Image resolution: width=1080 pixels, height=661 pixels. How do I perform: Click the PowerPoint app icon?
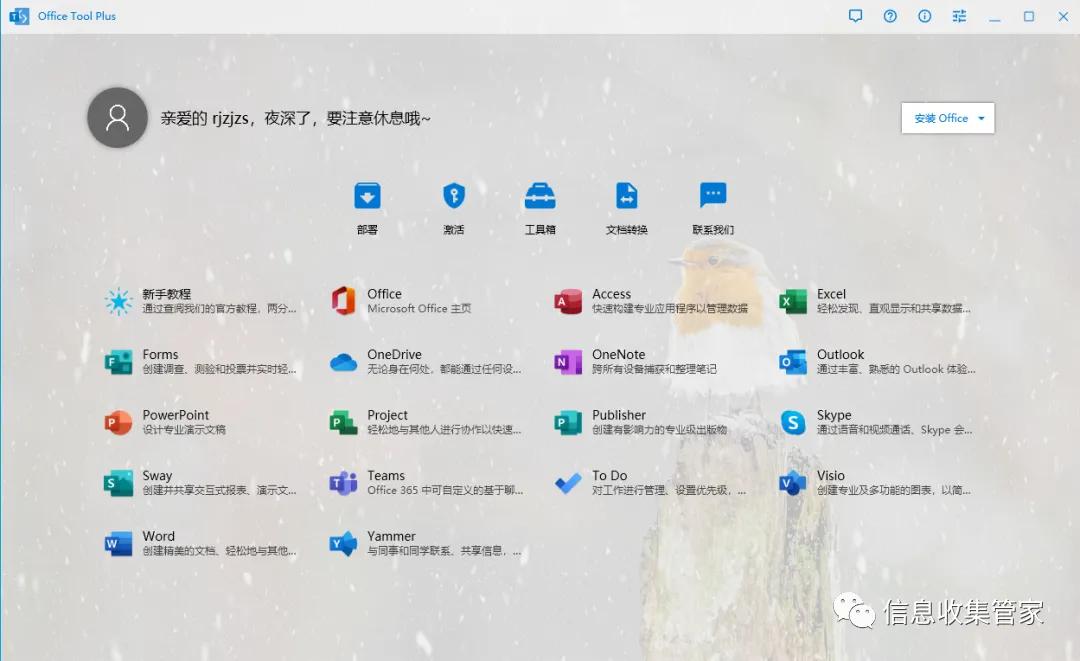coord(118,423)
